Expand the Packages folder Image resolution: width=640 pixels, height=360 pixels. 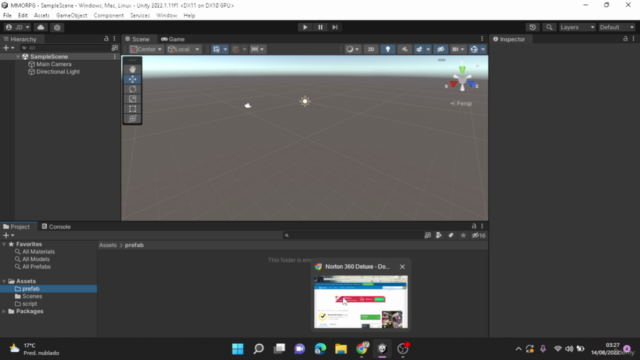[4, 311]
